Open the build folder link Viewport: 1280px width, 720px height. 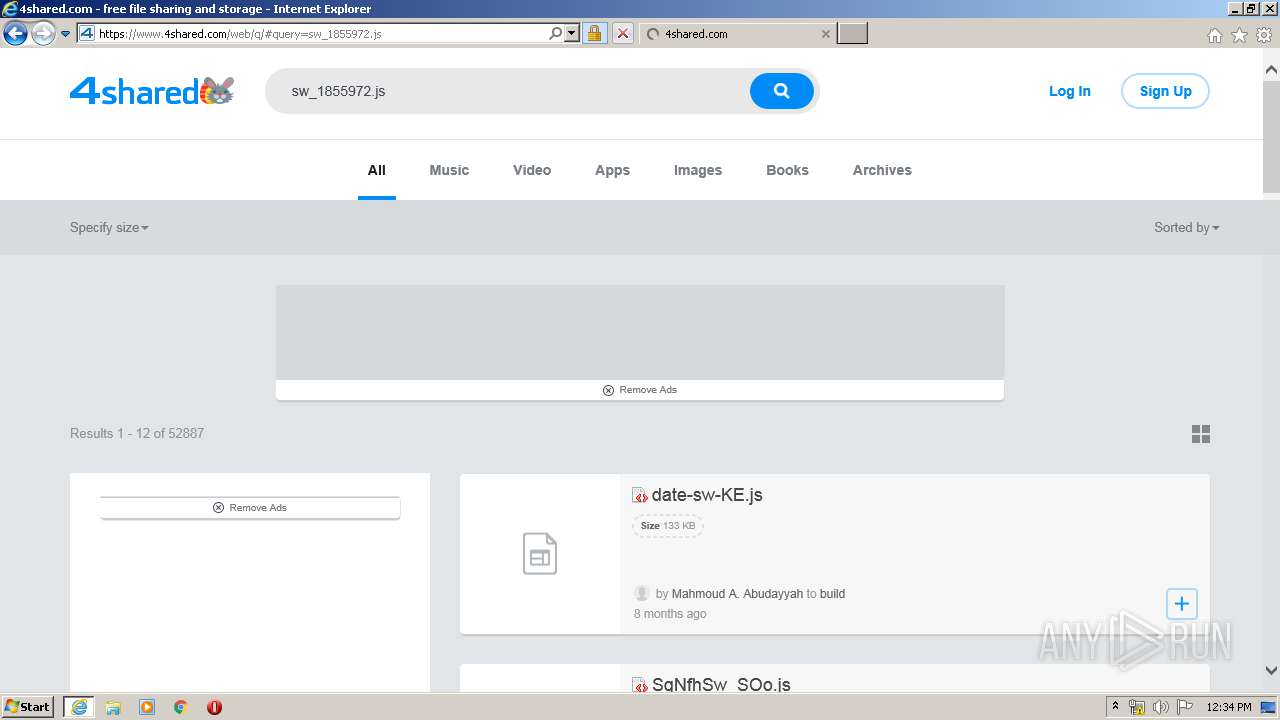click(x=832, y=594)
